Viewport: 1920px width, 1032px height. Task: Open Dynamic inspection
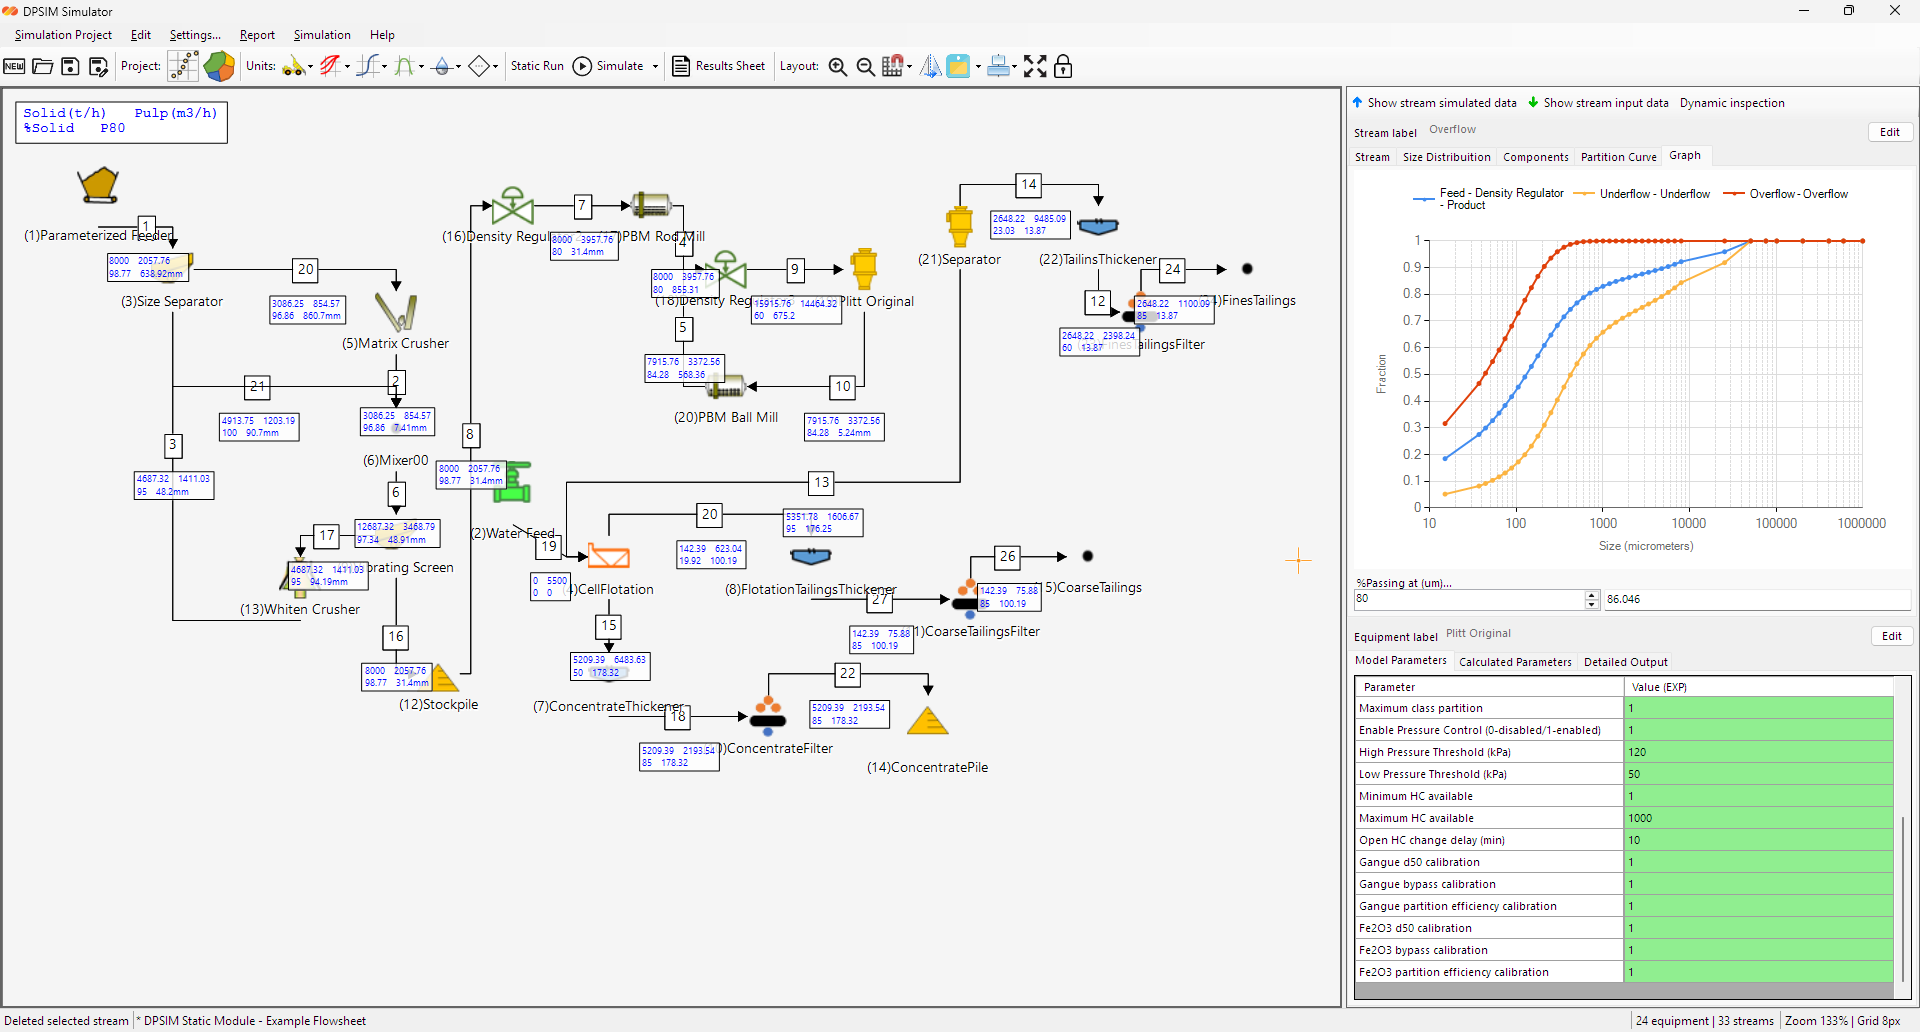click(x=1732, y=103)
